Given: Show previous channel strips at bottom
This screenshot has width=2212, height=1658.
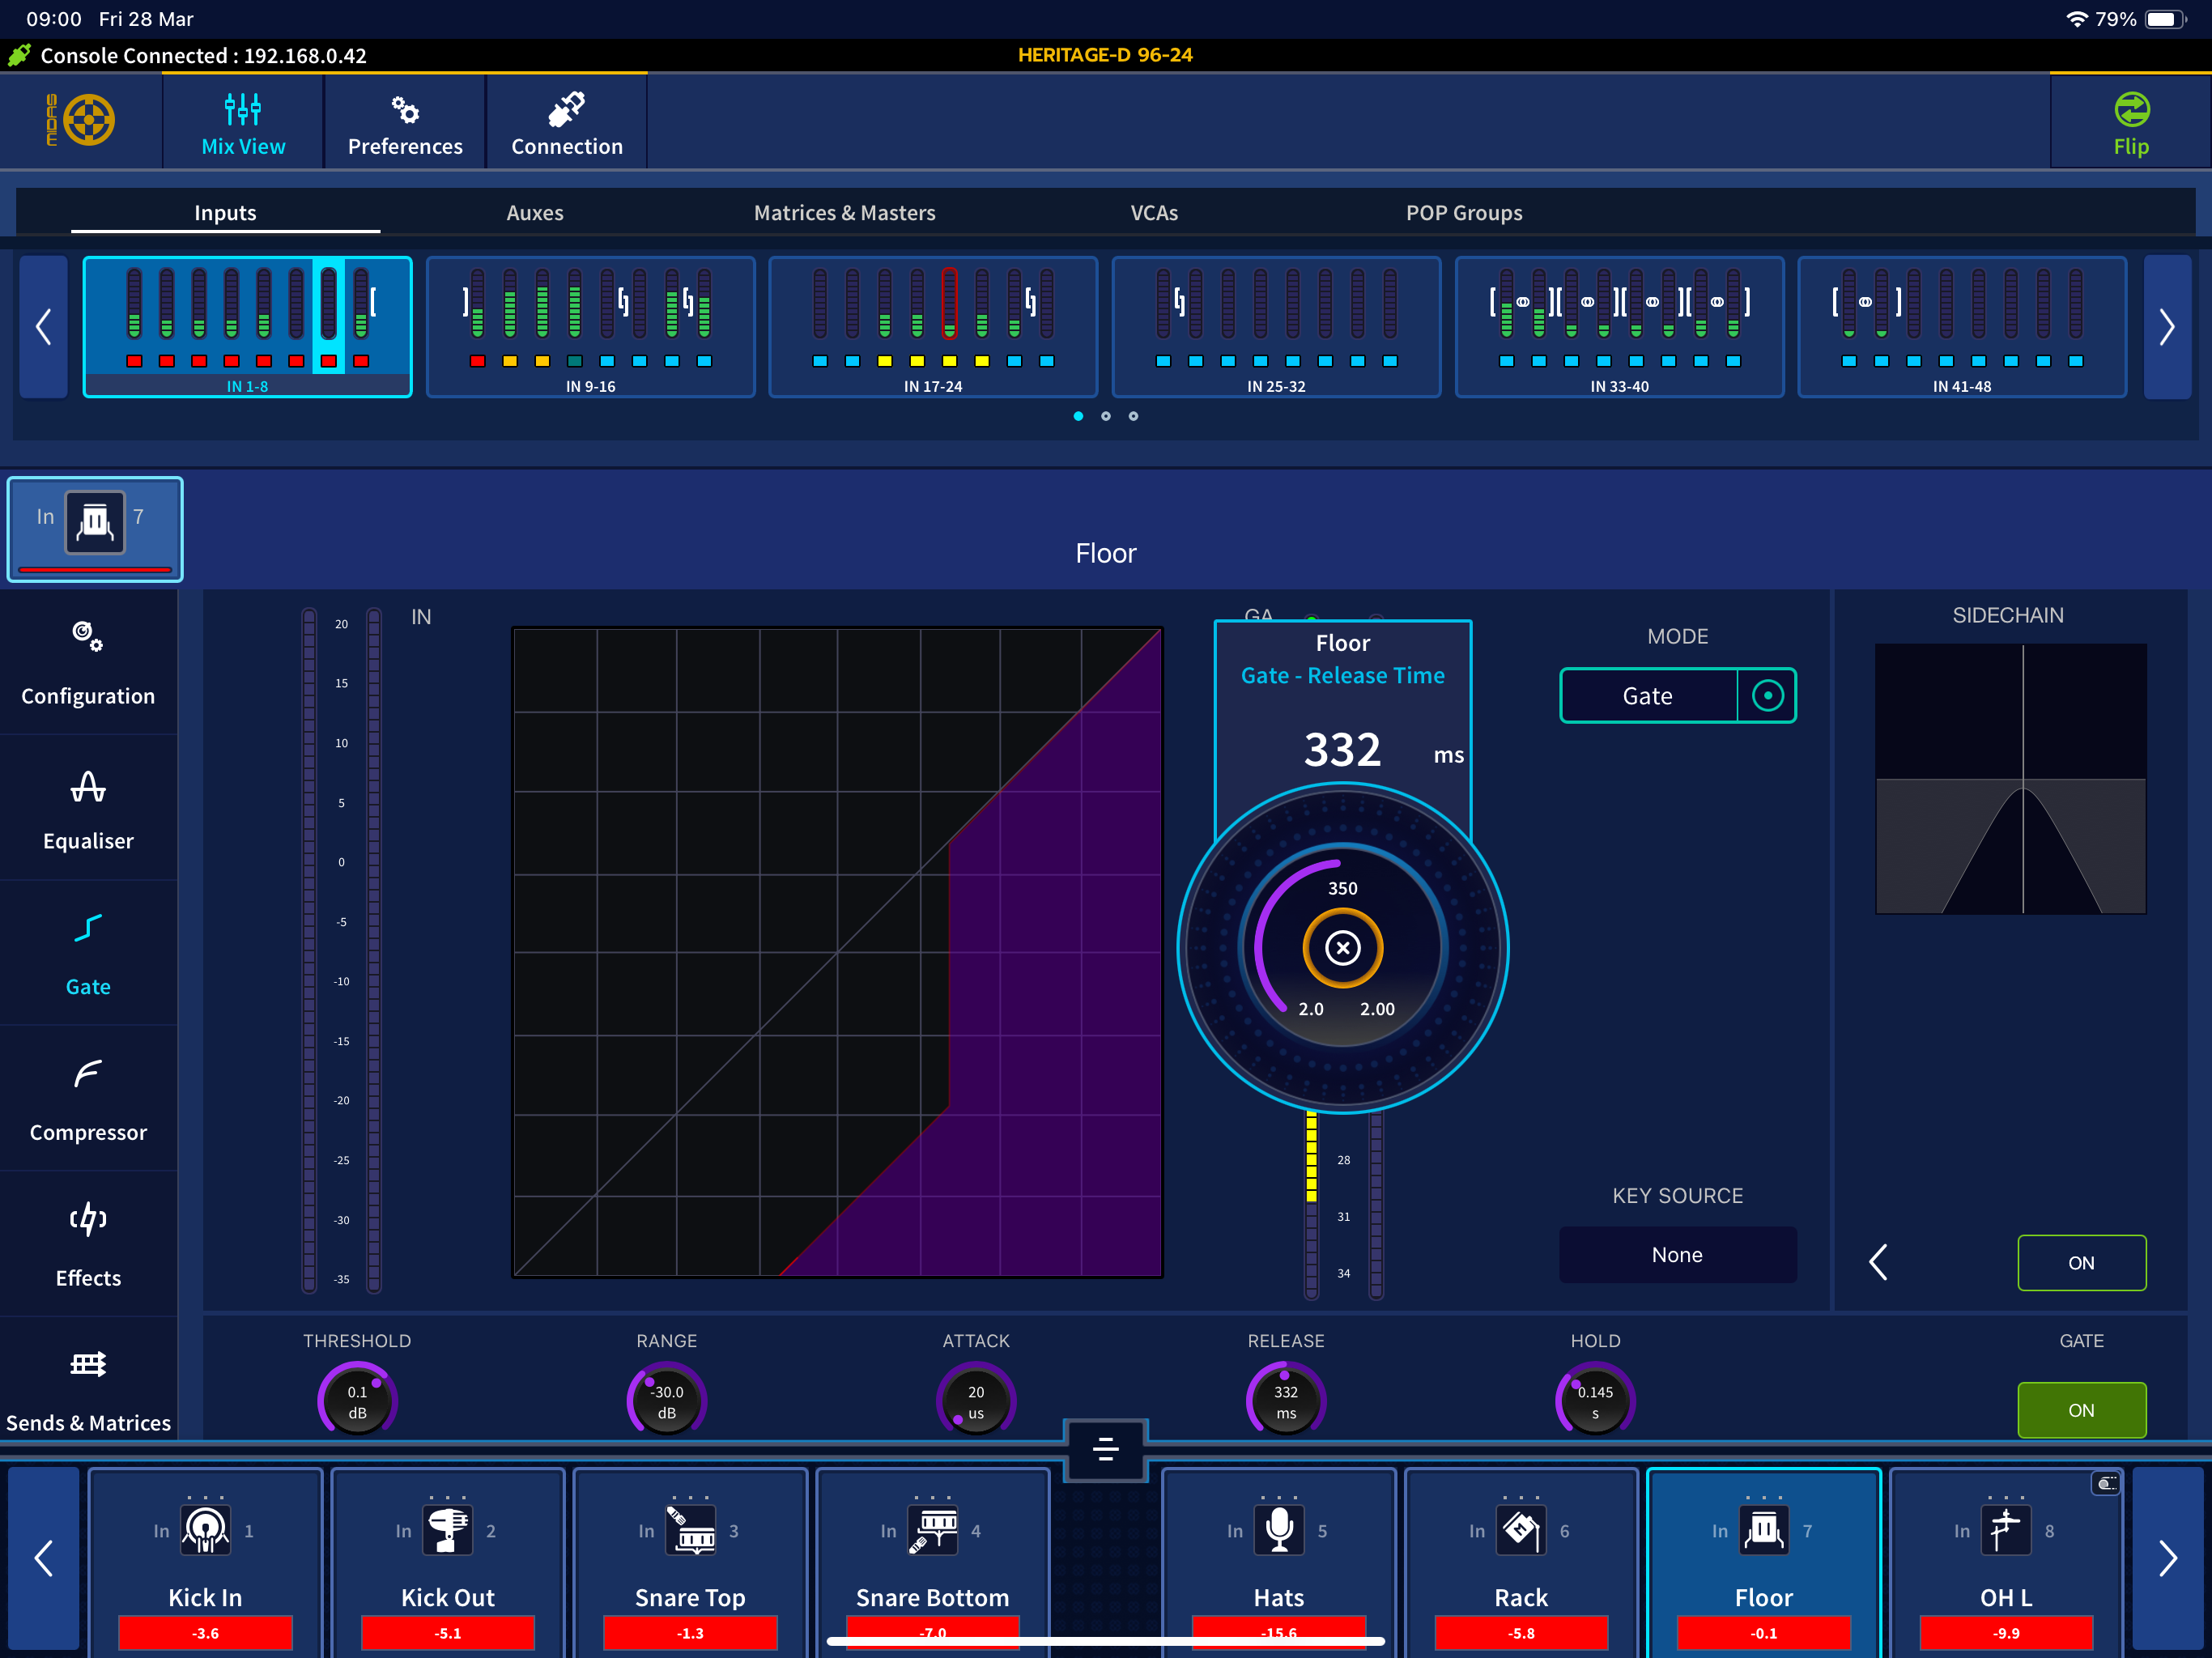Looking at the screenshot, I should click(43, 1557).
